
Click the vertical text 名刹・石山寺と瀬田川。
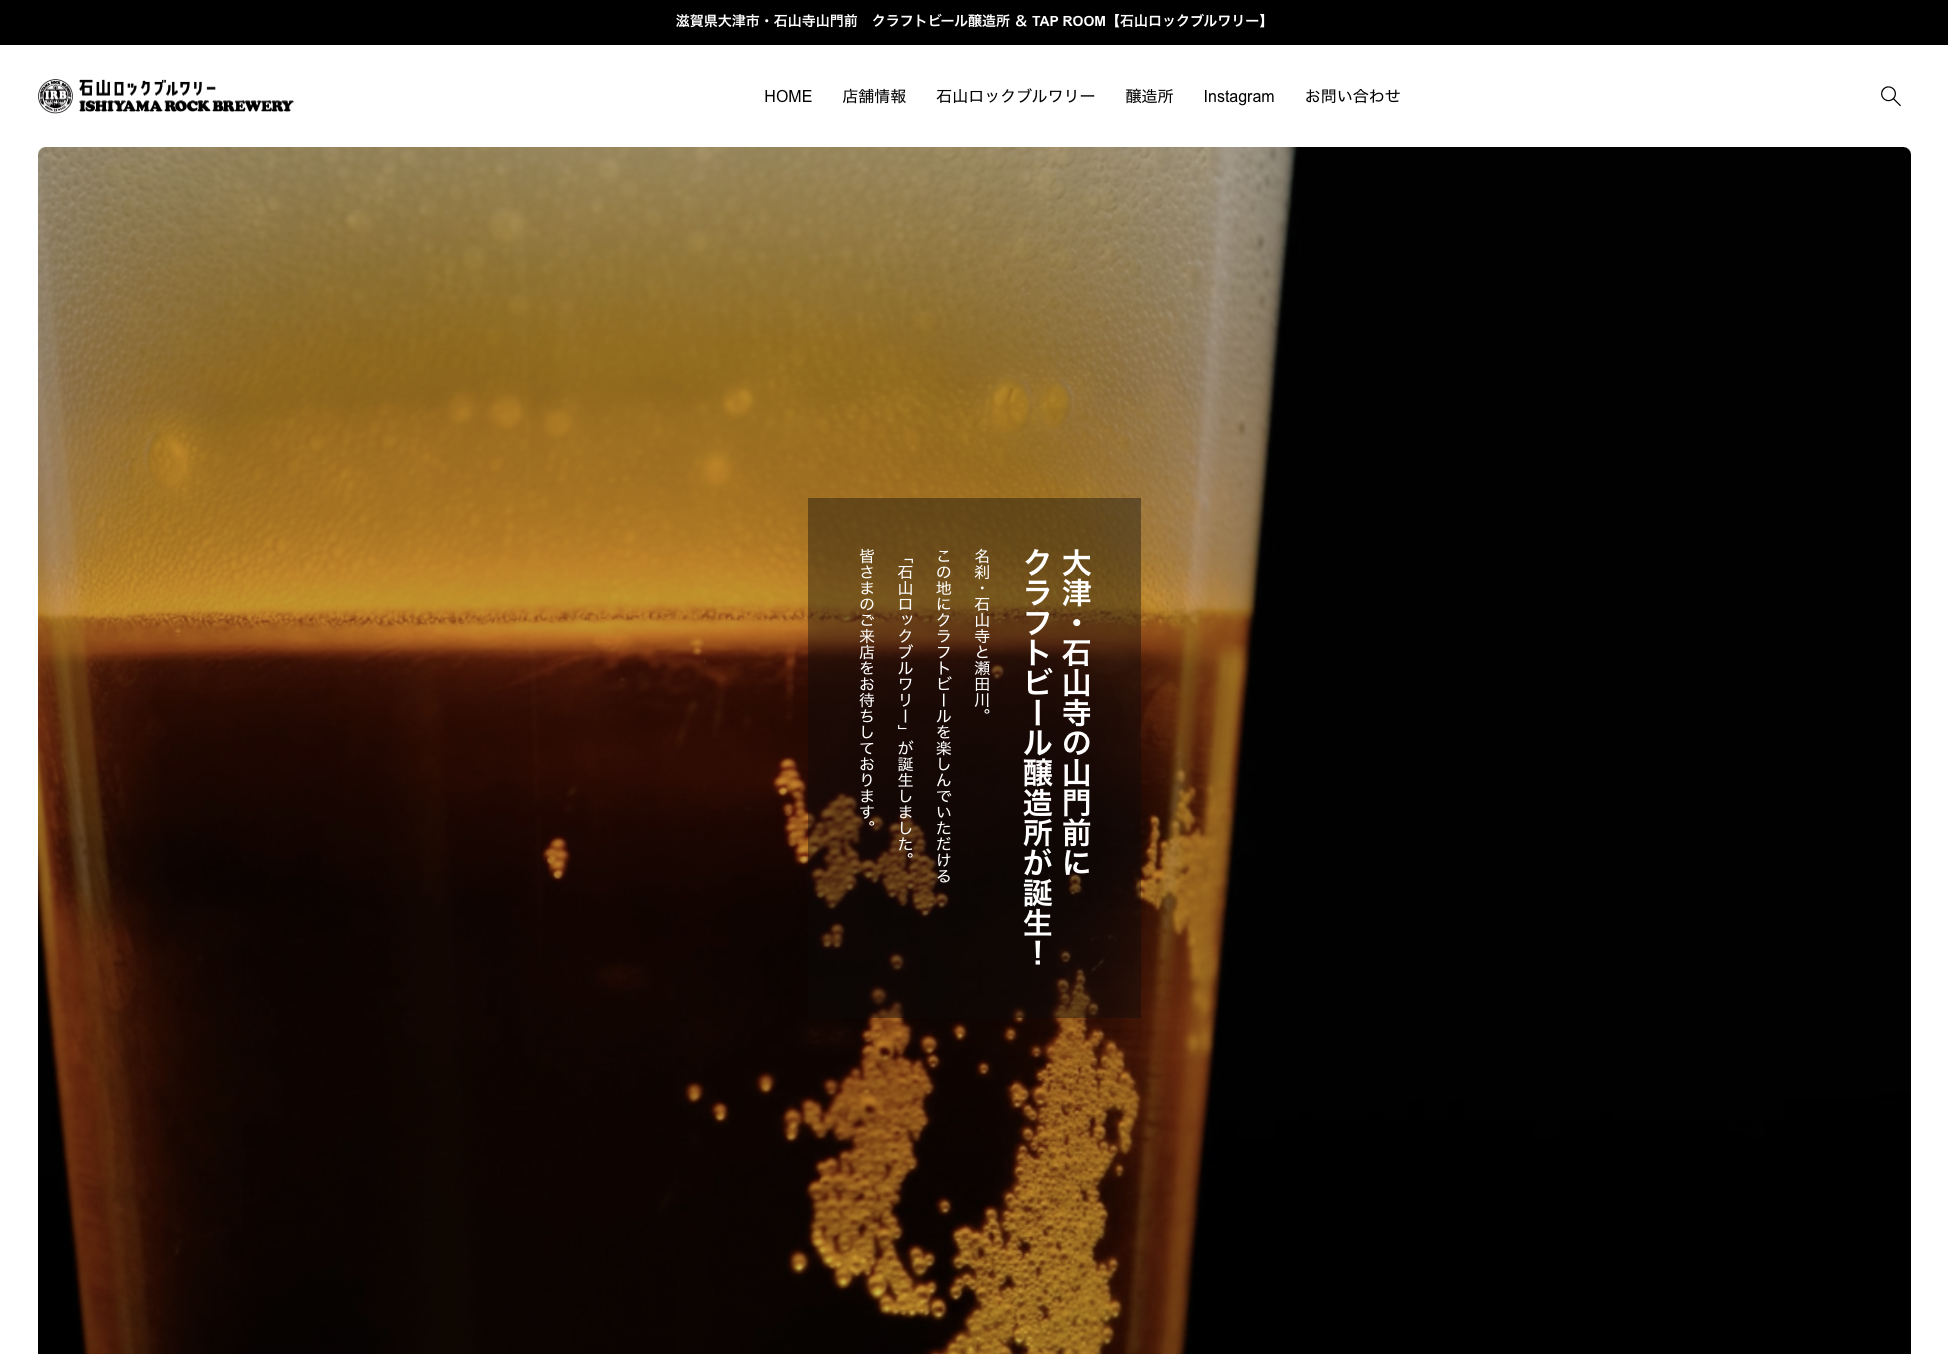pos(982,631)
